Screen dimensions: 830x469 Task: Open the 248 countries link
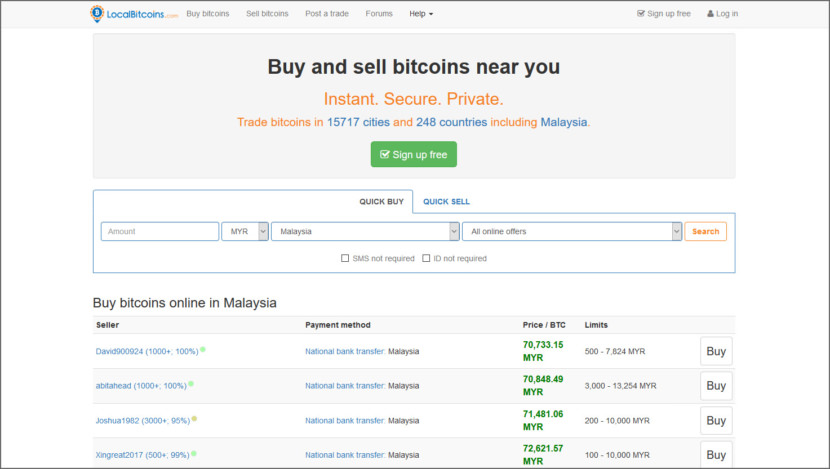point(451,122)
